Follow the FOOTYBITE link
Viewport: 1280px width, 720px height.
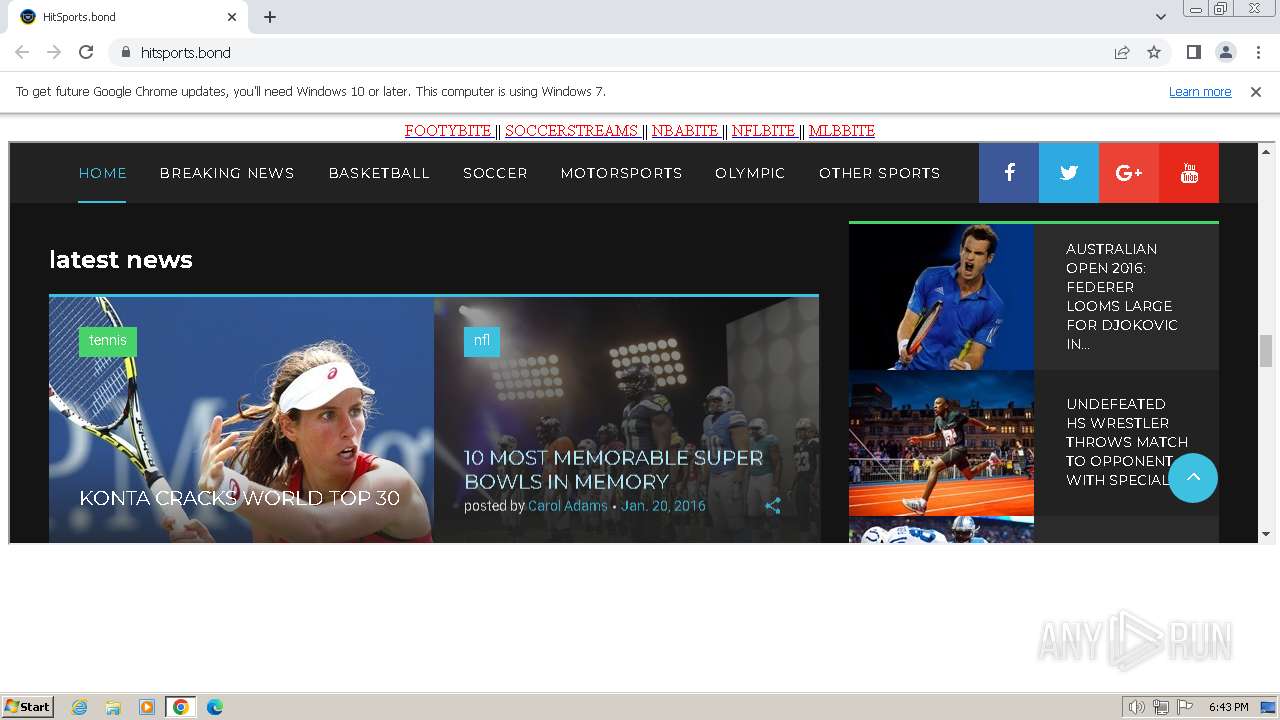click(449, 131)
